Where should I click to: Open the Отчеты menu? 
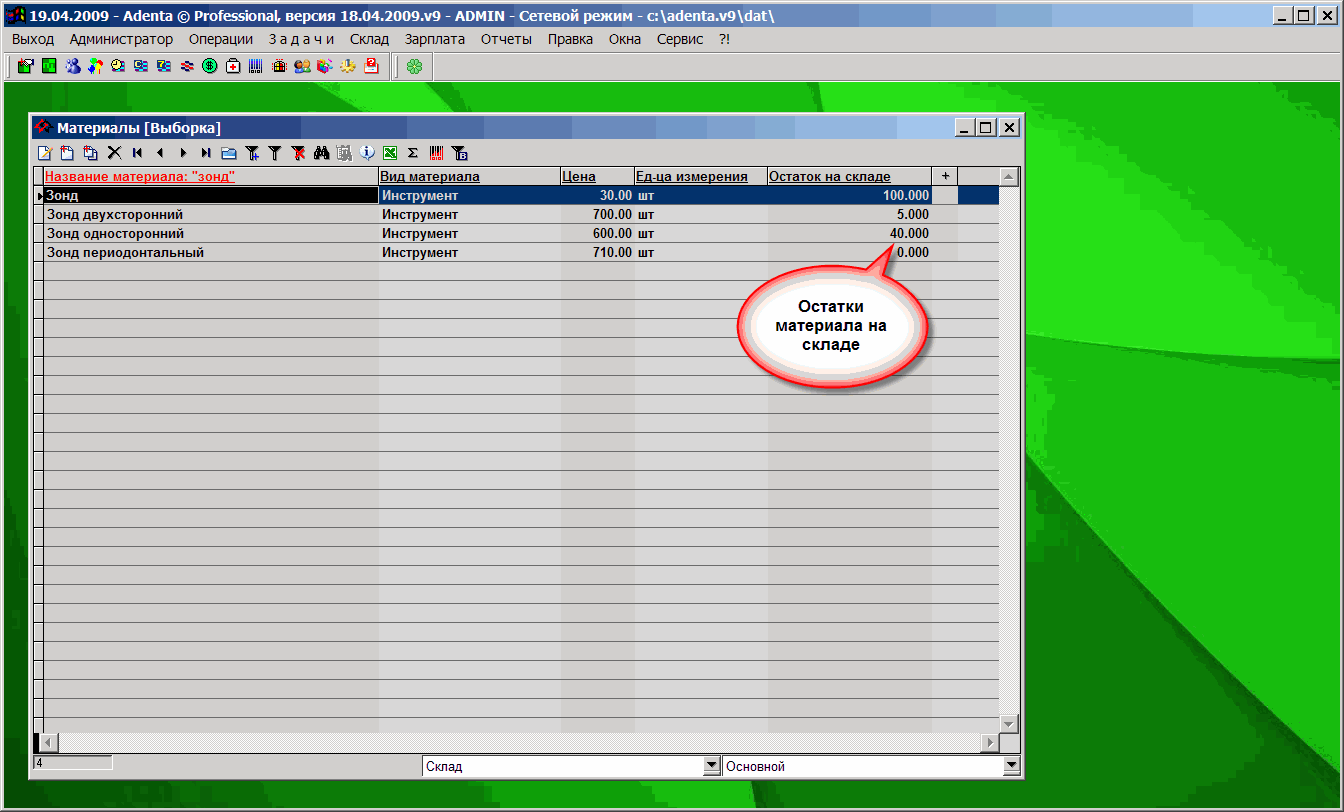(x=506, y=39)
